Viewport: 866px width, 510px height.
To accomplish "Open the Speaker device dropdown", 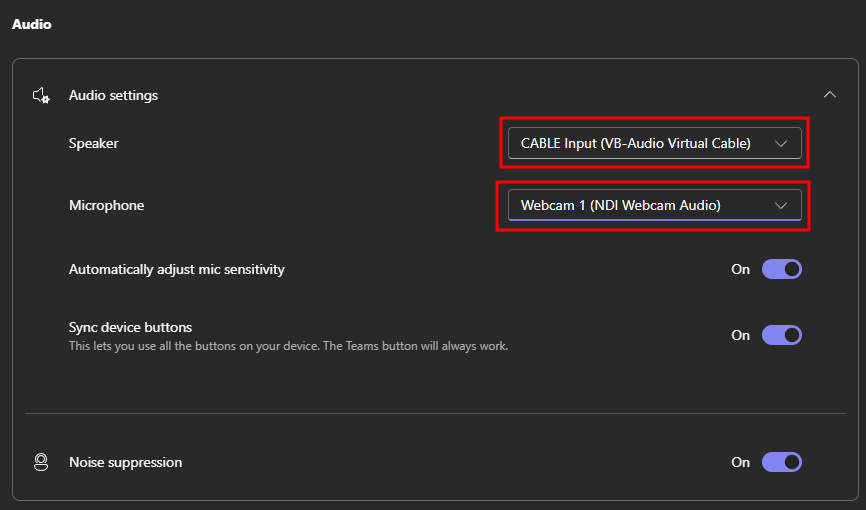I will (x=640, y=143).
